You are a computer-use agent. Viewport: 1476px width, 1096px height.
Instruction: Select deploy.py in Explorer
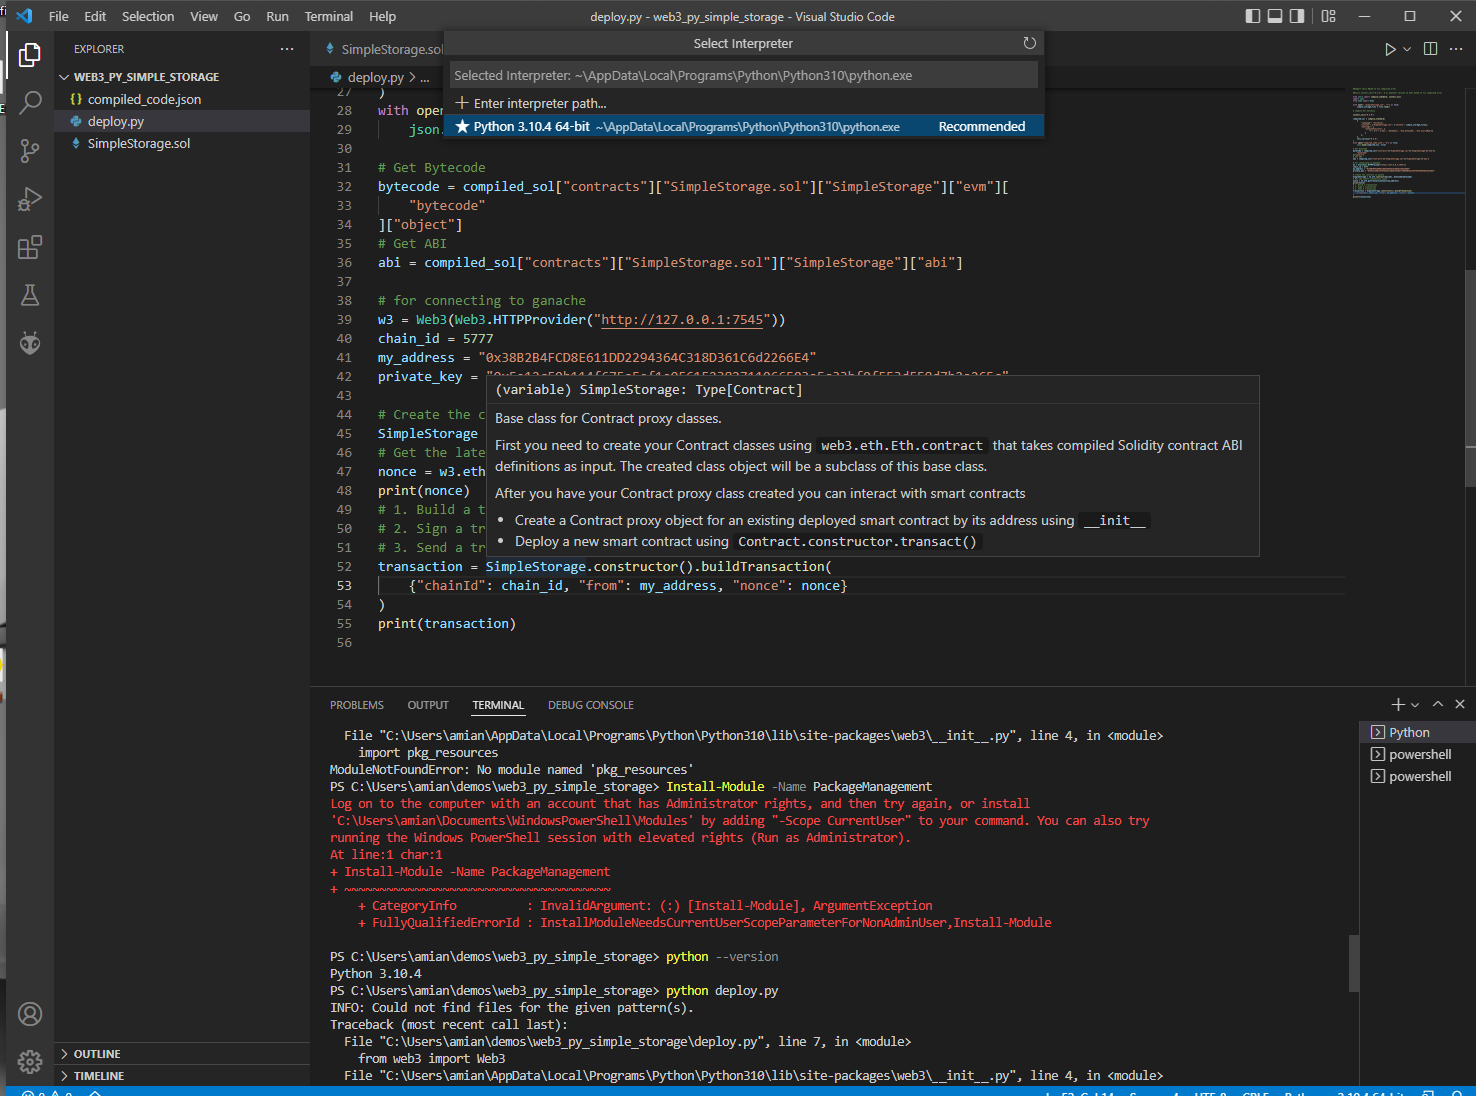coord(116,121)
